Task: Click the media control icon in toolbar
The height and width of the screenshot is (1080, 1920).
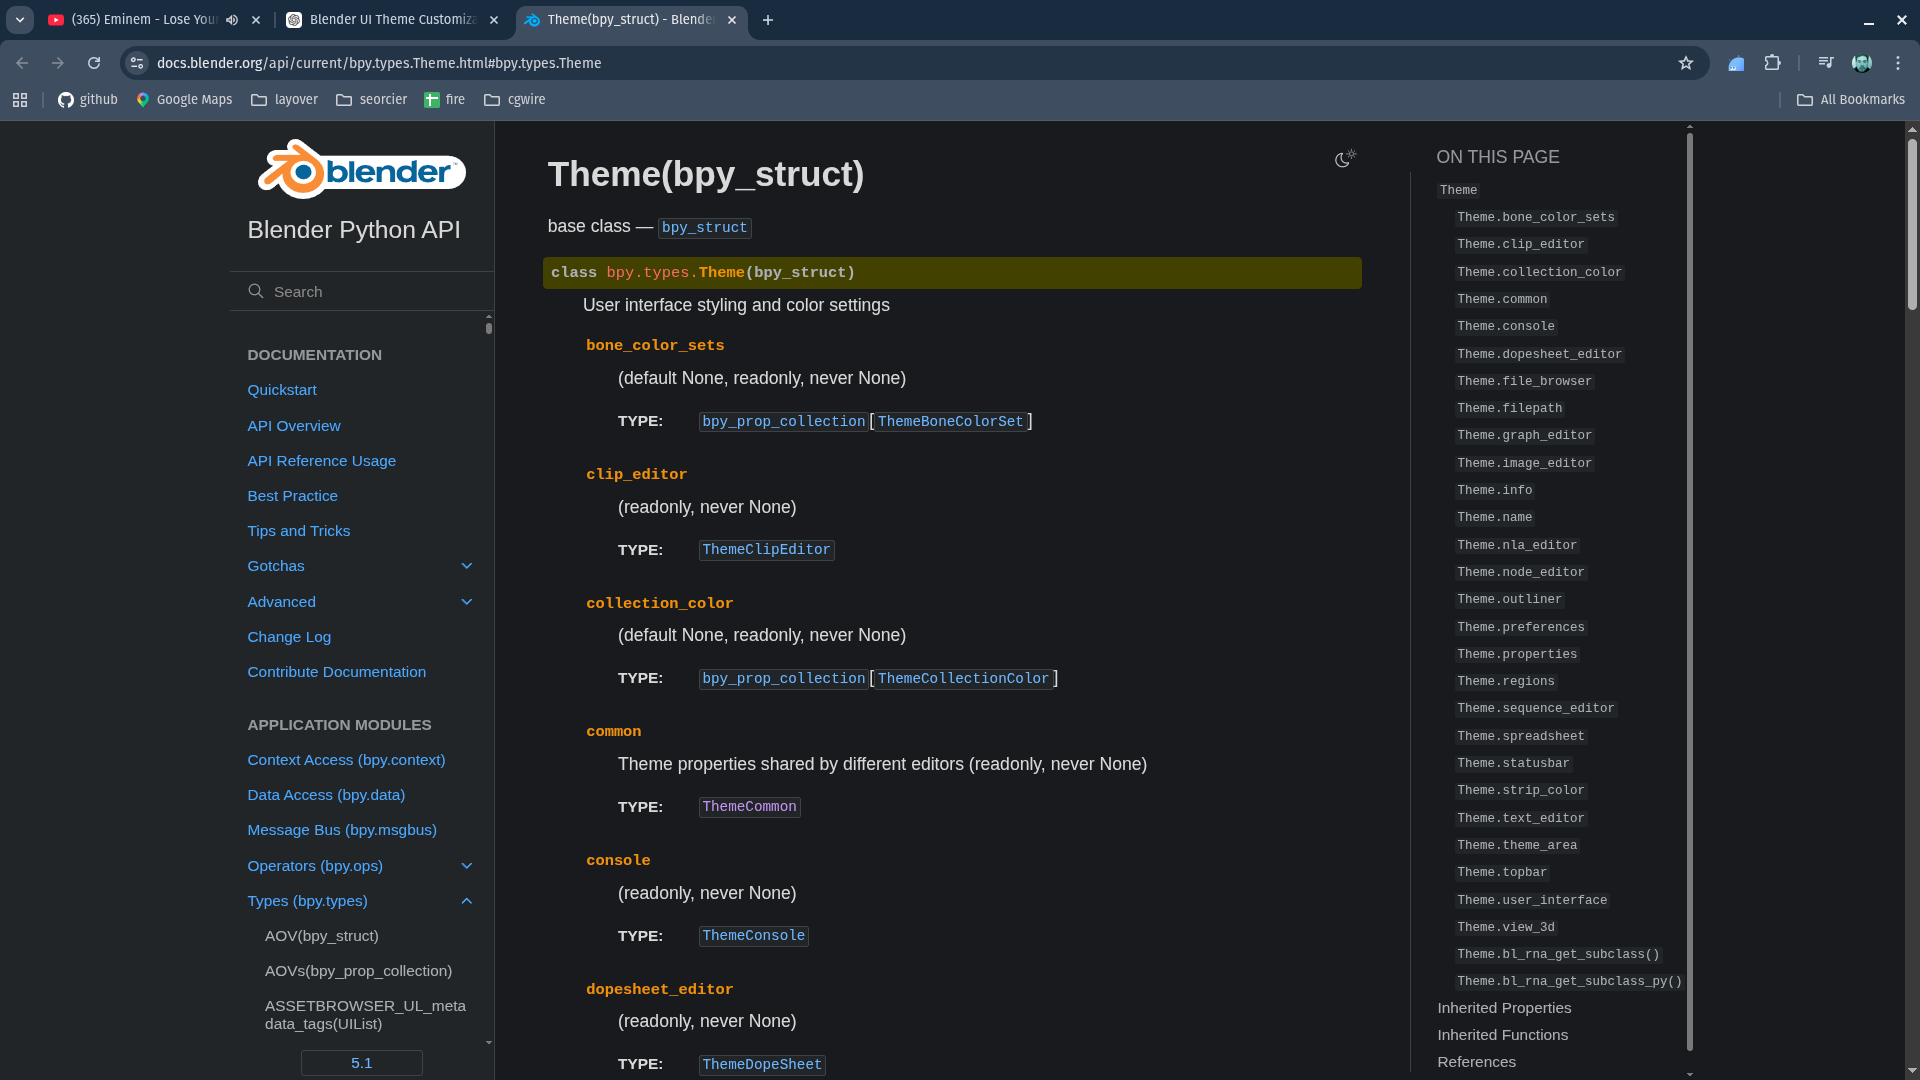Action: click(1826, 63)
